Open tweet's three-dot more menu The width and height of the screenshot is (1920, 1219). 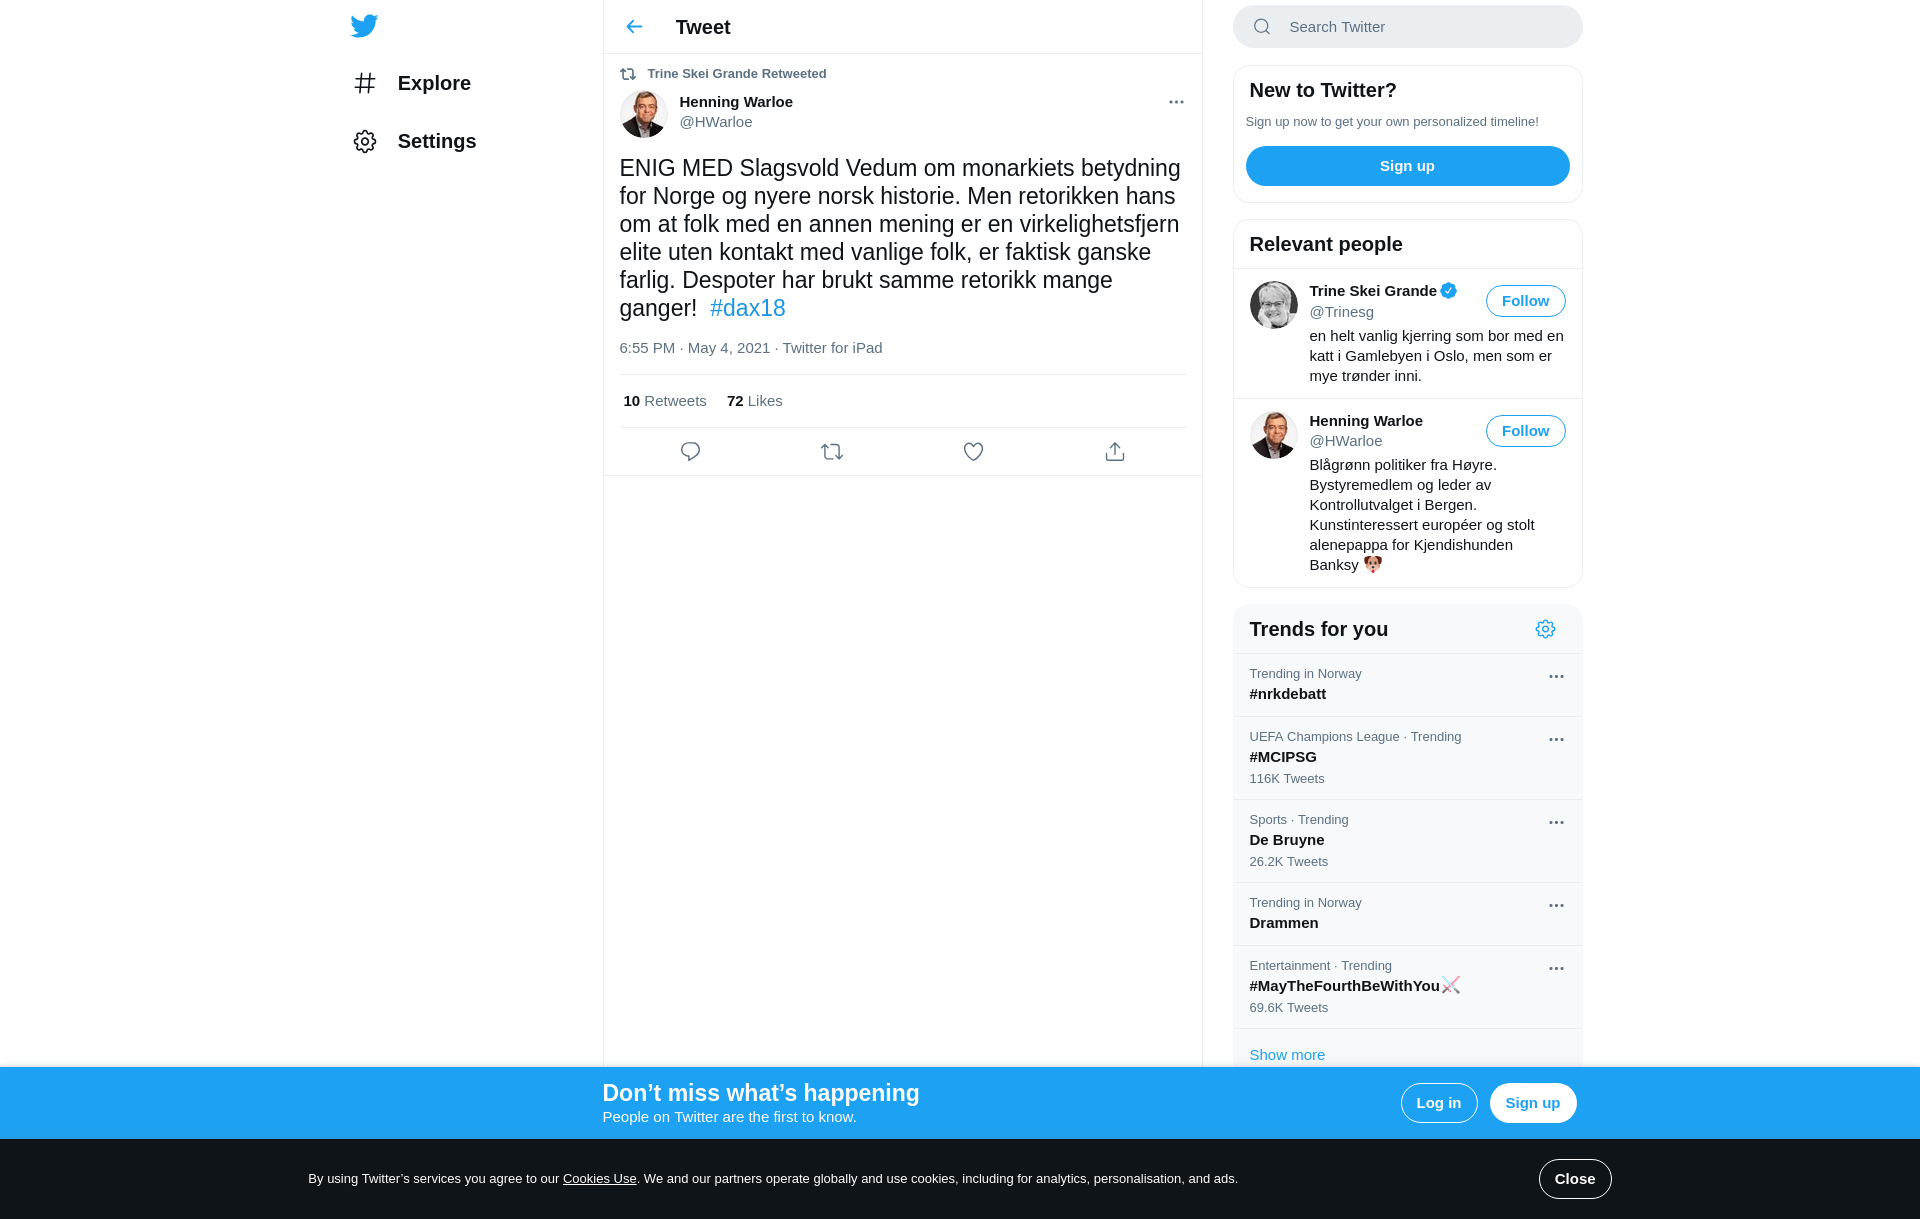(x=1176, y=102)
